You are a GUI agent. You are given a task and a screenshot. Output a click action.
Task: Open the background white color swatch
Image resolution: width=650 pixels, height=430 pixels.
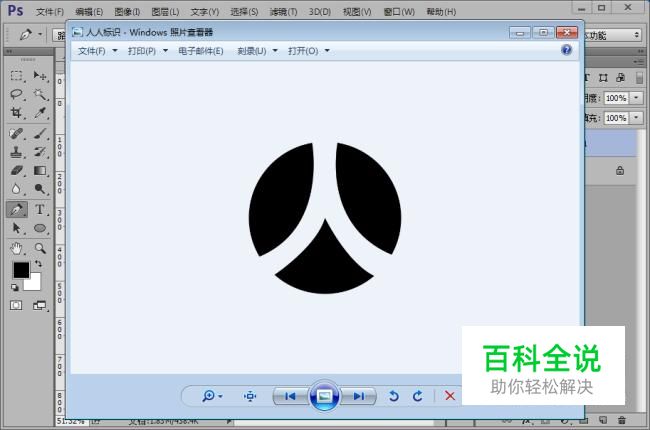(35, 284)
